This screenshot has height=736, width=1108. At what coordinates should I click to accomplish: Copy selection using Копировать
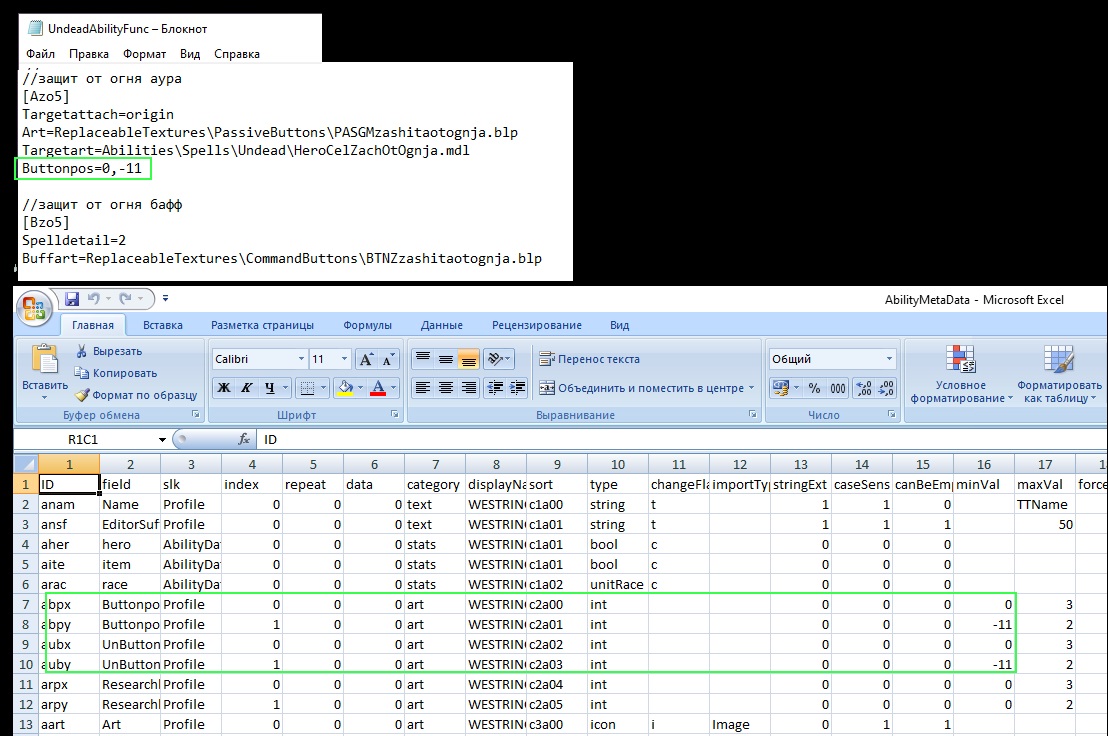(116, 373)
